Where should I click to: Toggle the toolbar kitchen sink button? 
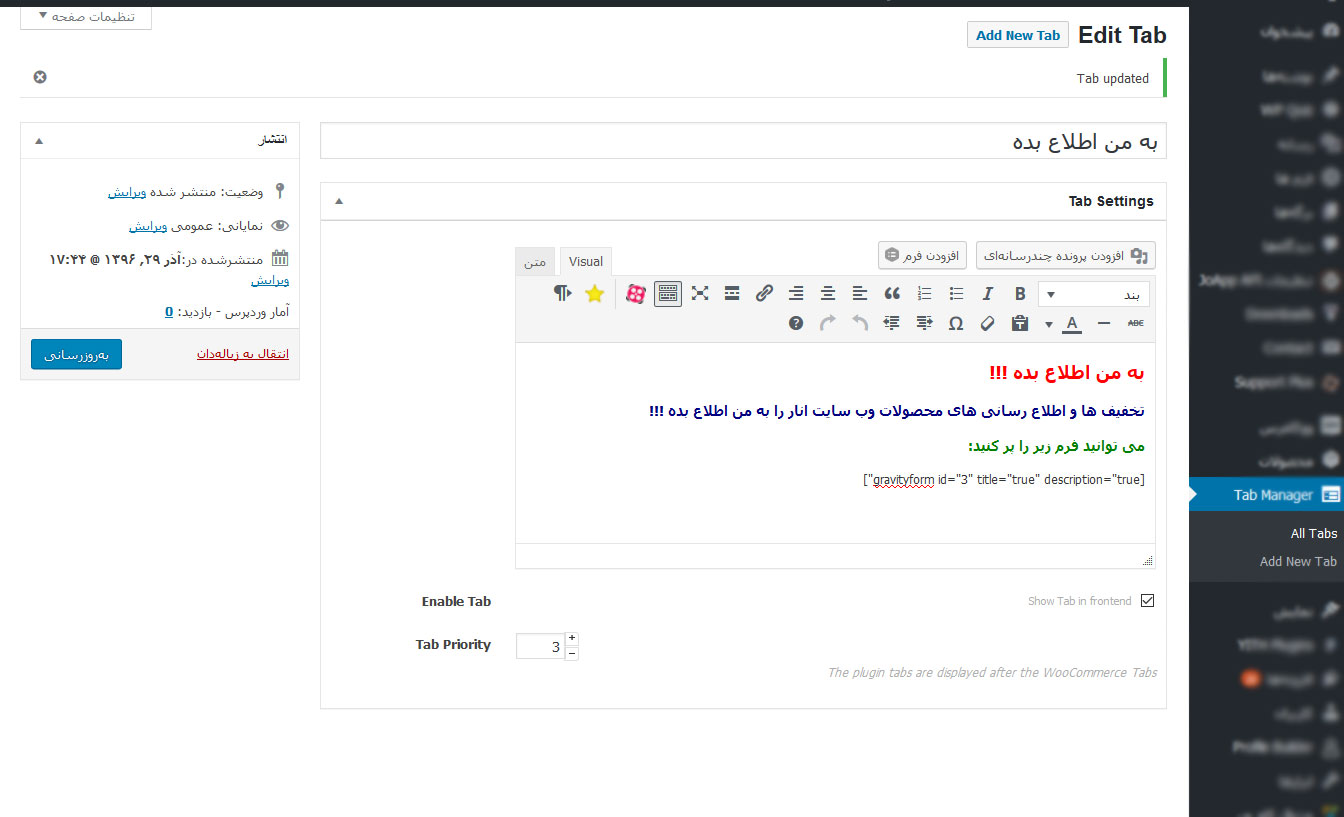[x=668, y=293]
